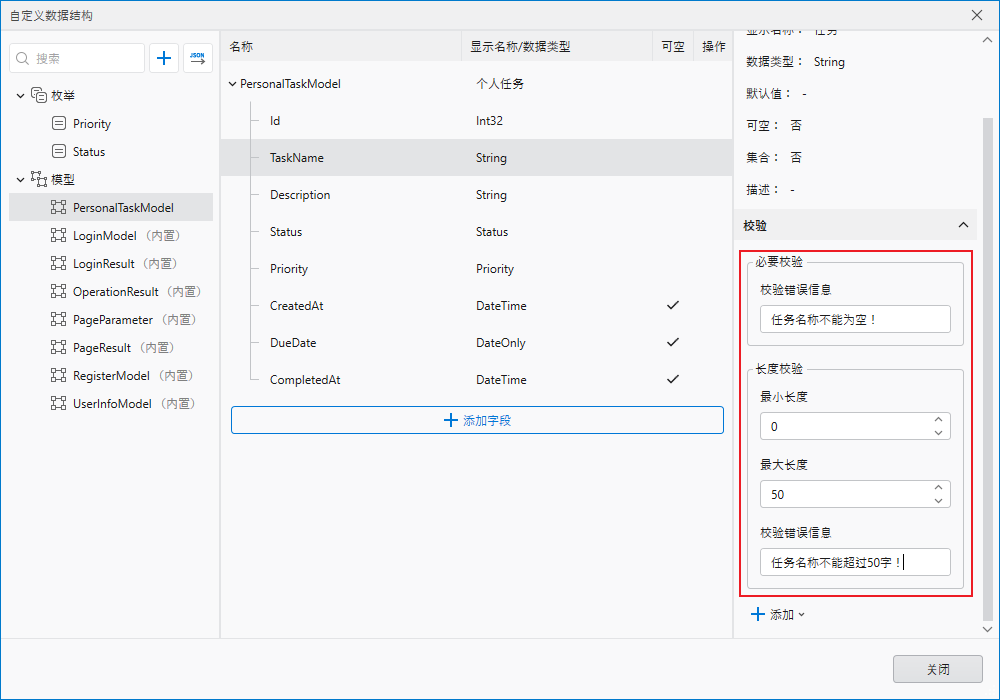Toggle nullable checkmark for DueDate
The height and width of the screenshot is (700, 1000).
tap(672, 343)
